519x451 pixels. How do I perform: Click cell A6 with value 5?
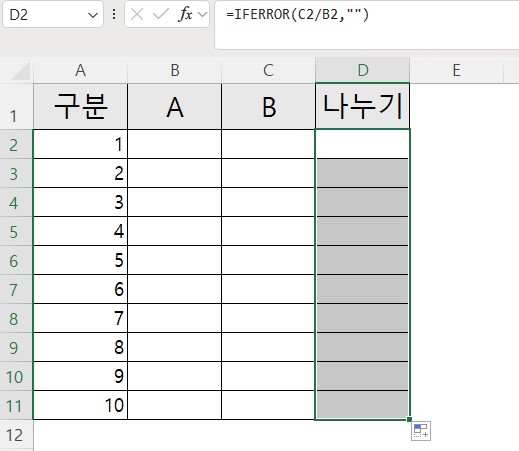point(80,260)
